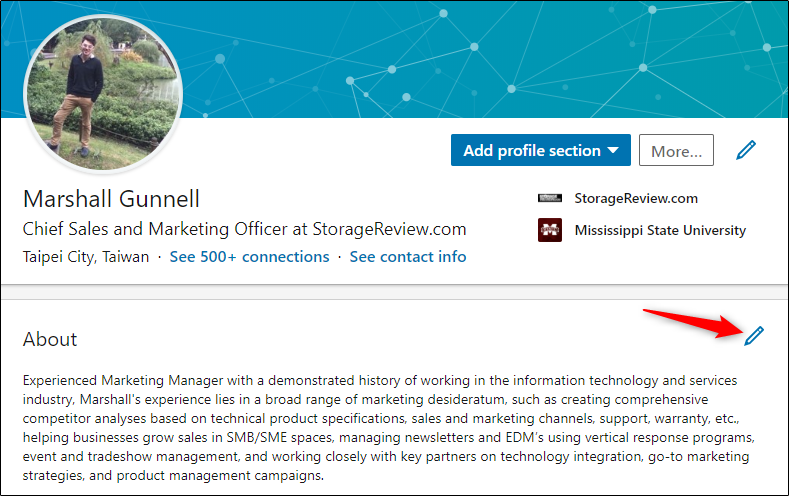Click the Mississippi State University text link
This screenshot has width=789, height=496.
tap(660, 230)
